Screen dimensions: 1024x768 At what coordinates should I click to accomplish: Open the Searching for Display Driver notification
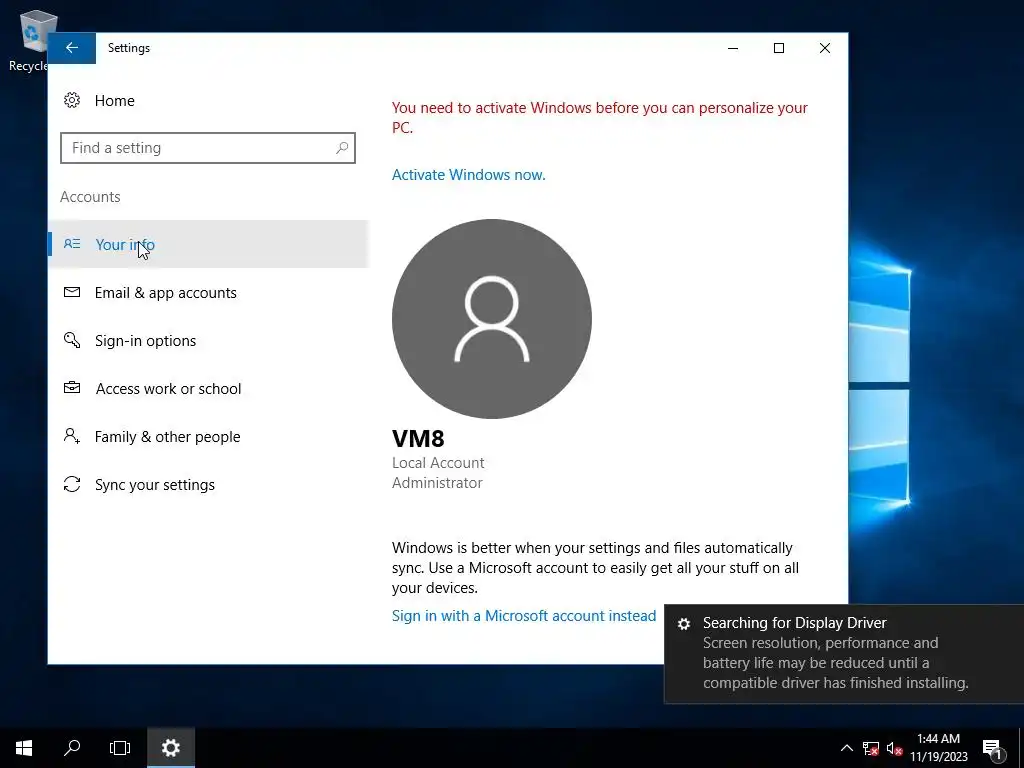pos(844,654)
